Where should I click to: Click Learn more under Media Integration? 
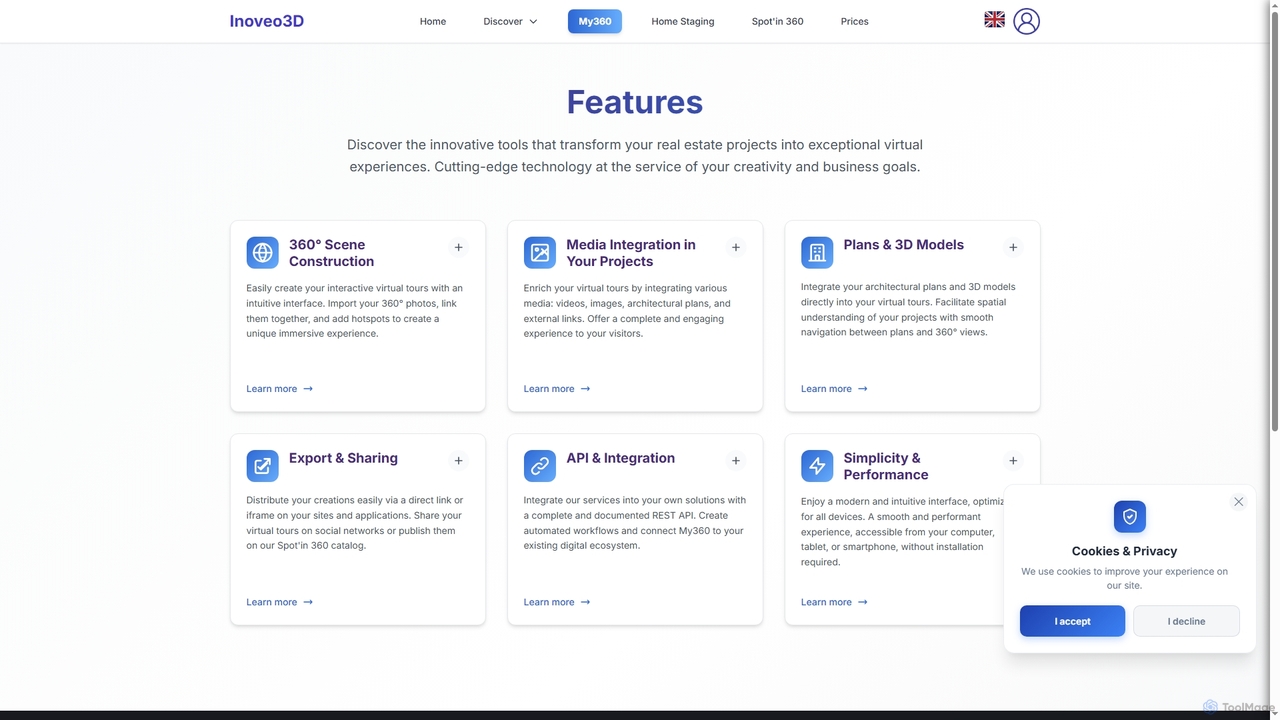(x=557, y=389)
